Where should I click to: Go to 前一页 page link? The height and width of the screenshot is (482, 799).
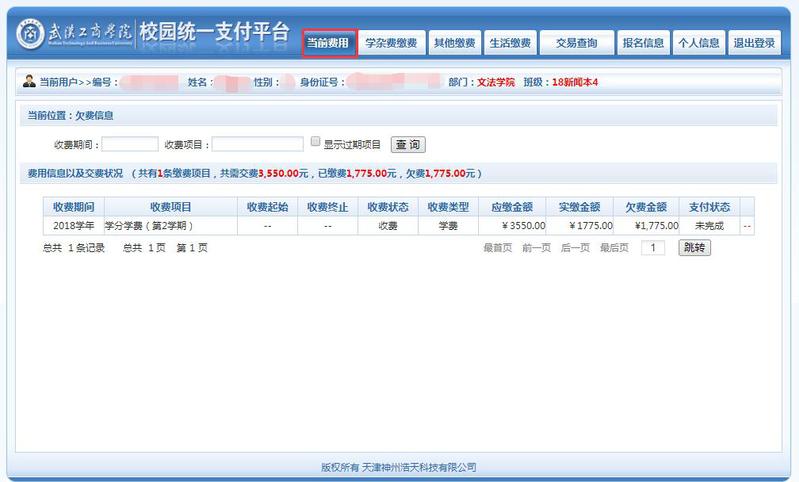pos(536,247)
